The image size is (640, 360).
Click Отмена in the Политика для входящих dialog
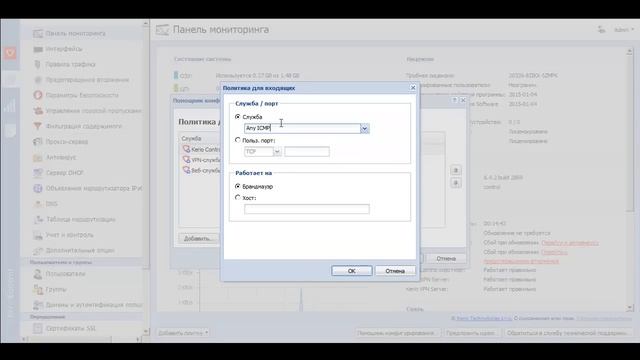(x=395, y=271)
